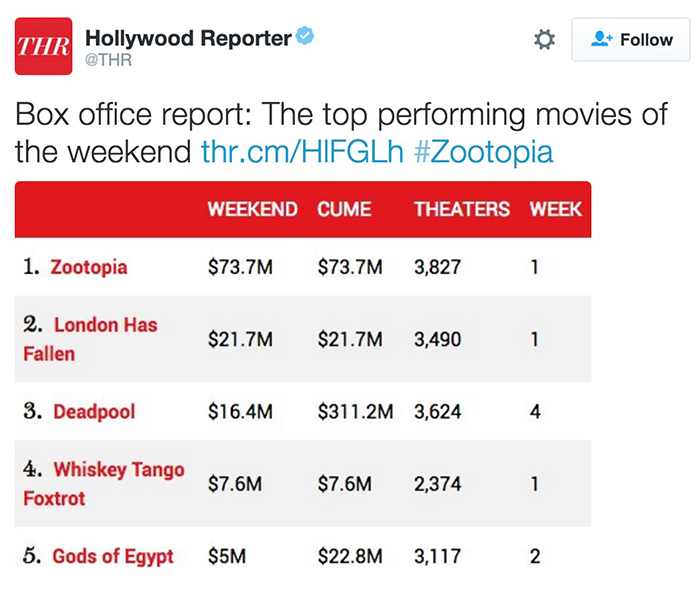The width and height of the screenshot is (700, 593).
Task: Click the THR profile avatar logo
Action: (44, 46)
